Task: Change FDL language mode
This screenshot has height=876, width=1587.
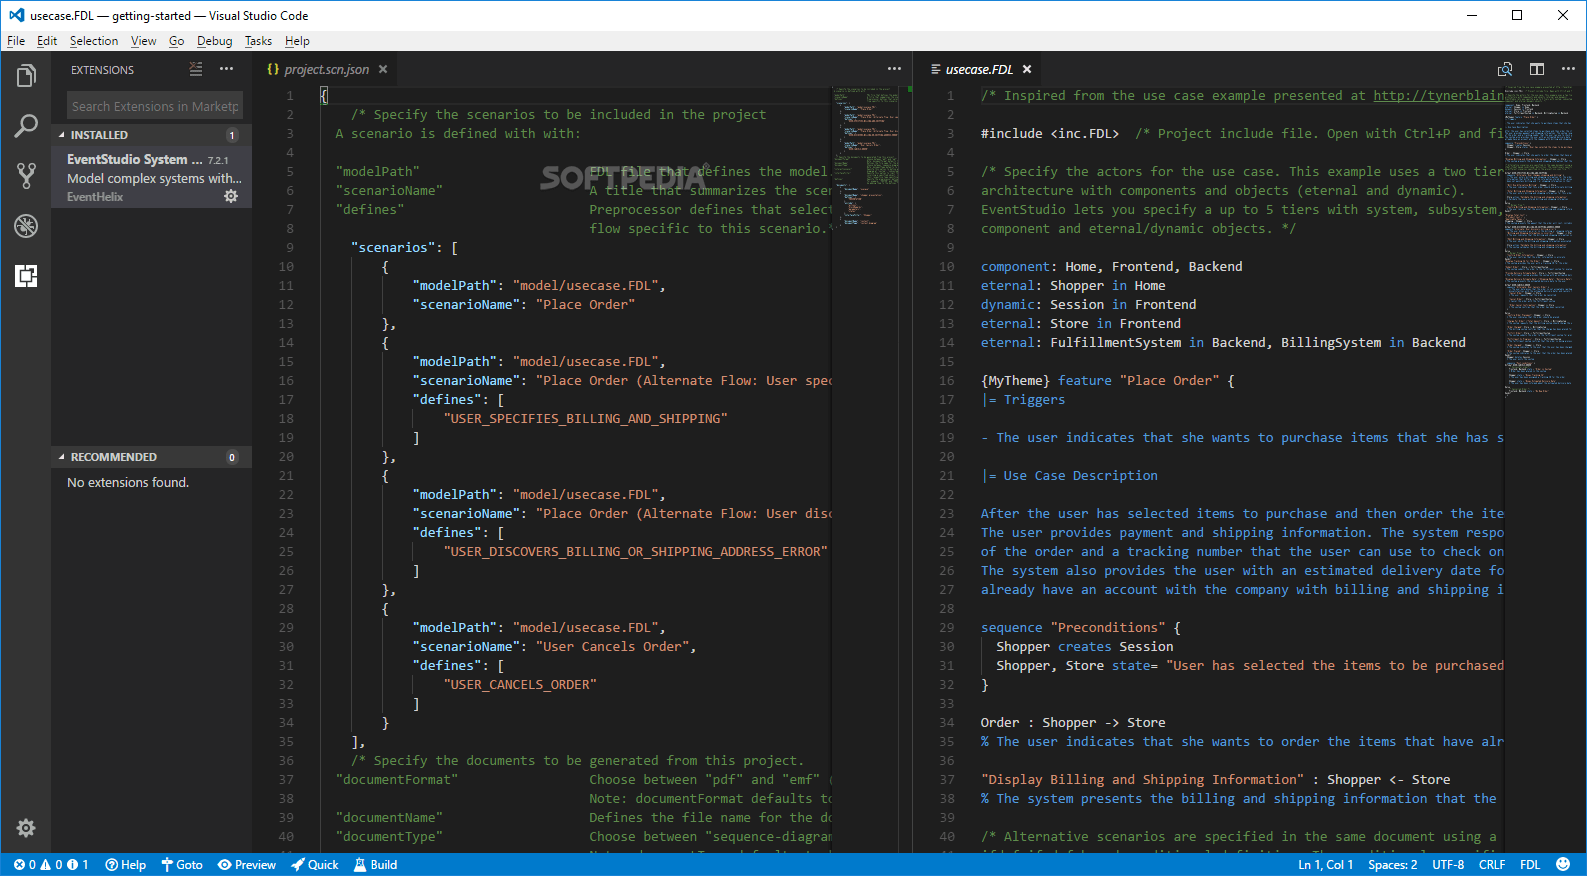Action: coord(1530,865)
